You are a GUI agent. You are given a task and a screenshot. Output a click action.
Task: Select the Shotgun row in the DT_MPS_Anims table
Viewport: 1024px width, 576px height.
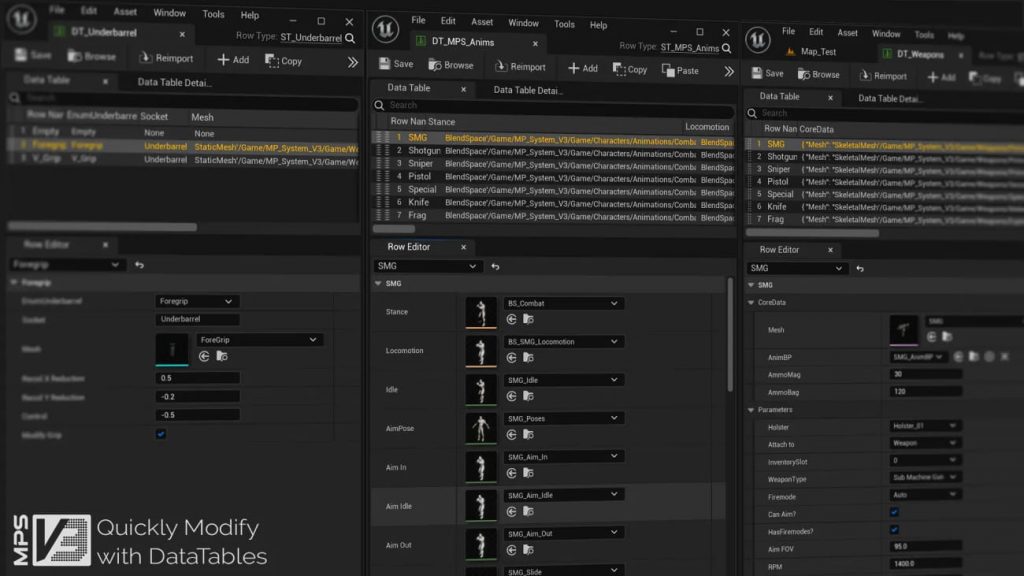(x=553, y=152)
